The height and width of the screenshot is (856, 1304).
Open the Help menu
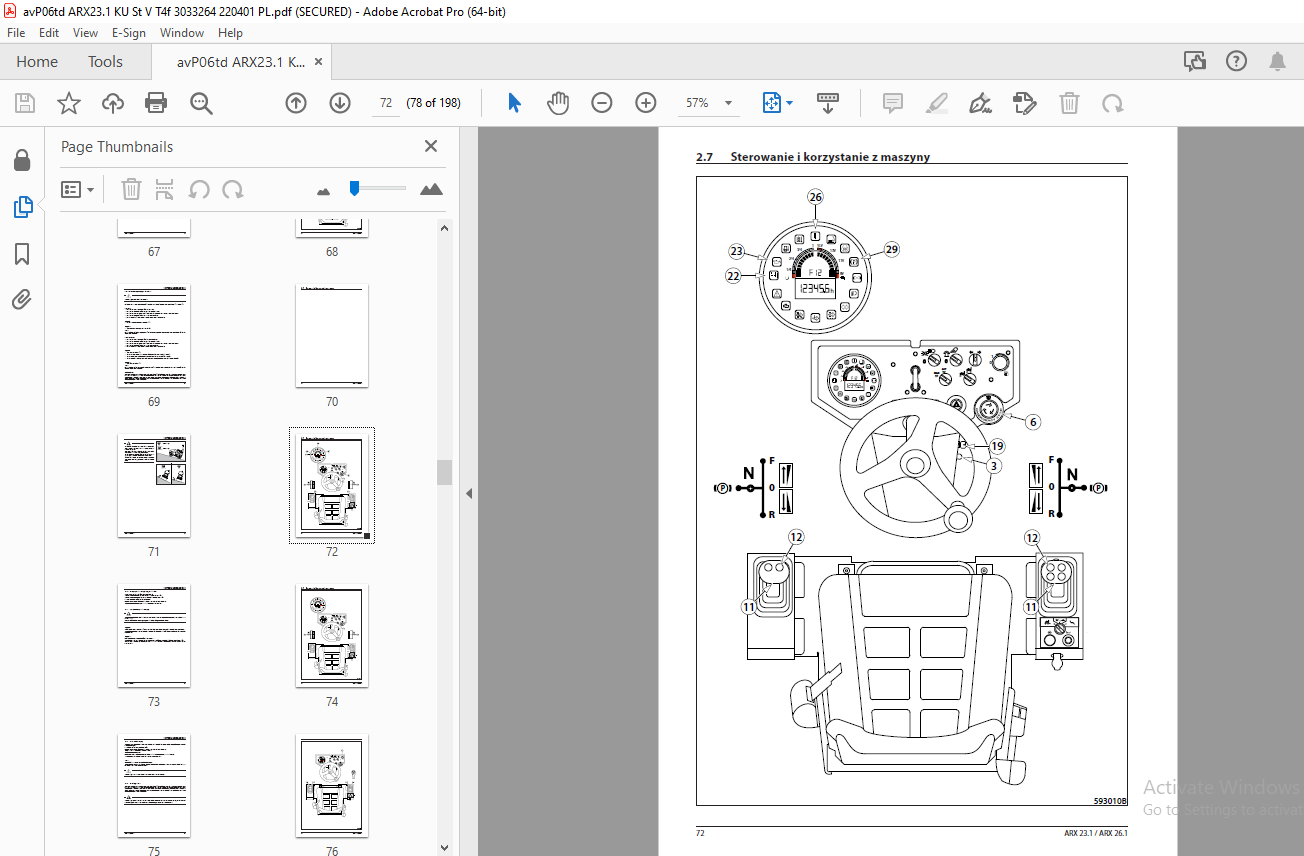pyautogui.click(x=230, y=32)
